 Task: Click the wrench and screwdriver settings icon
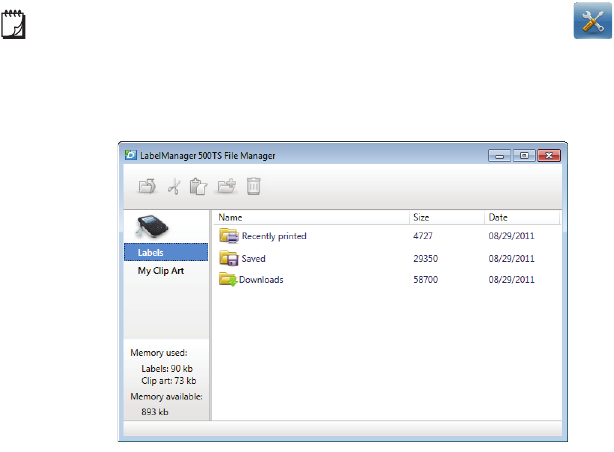592,20
